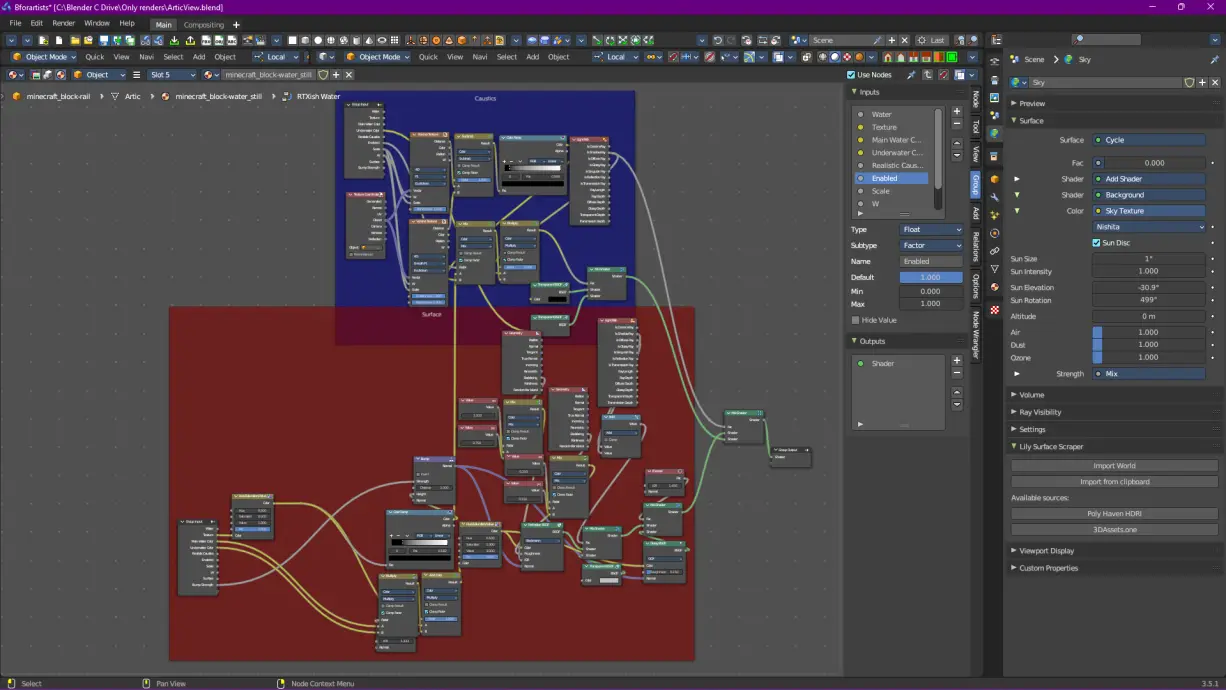Open the Compositing workspace tab

206,24
